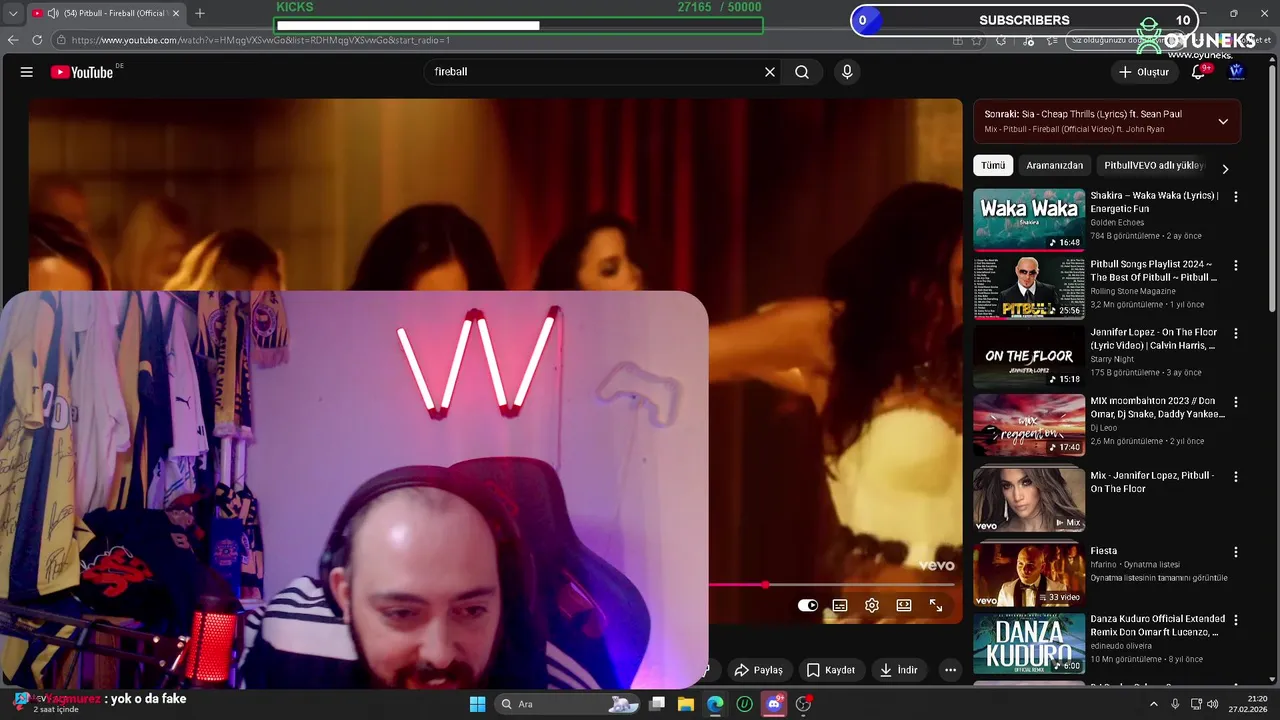Select the PitbullVEVO adlı yükleyen chip
The width and height of the screenshot is (1280, 720).
click(x=1153, y=165)
